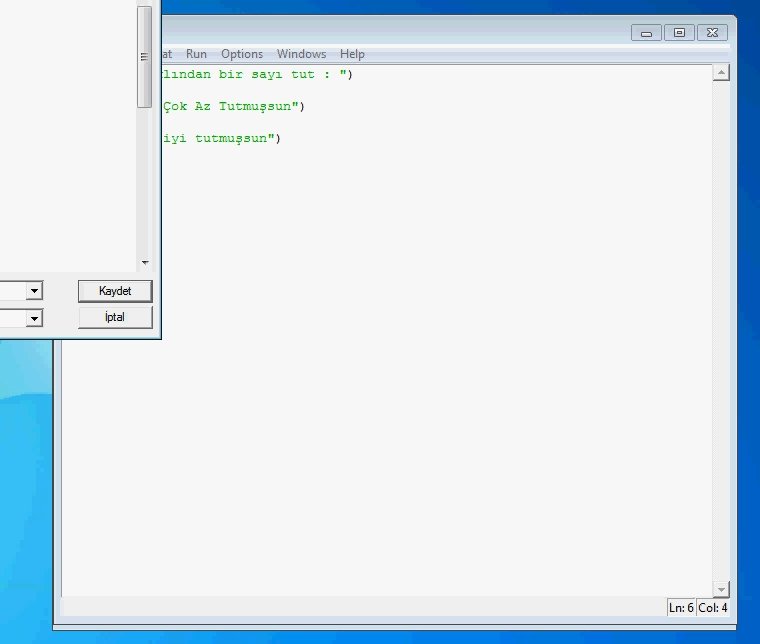The height and width of the screenshot is (644, 760).
Task: Click the code text "bir sayı tut"
Action: coord(267,75)
